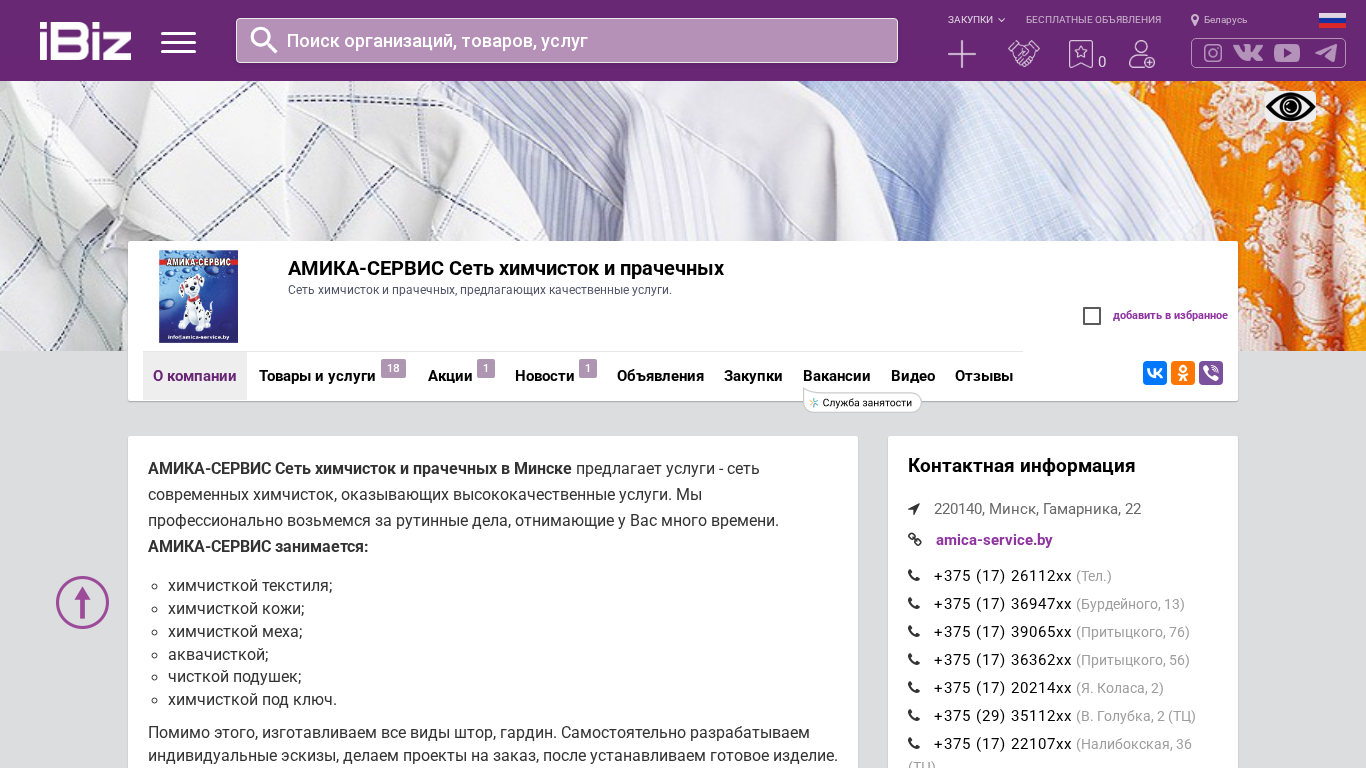Click phone icon beside +375 (17) 36362xx
Viewport: 1366px width, 768px height.
(914, 659)
